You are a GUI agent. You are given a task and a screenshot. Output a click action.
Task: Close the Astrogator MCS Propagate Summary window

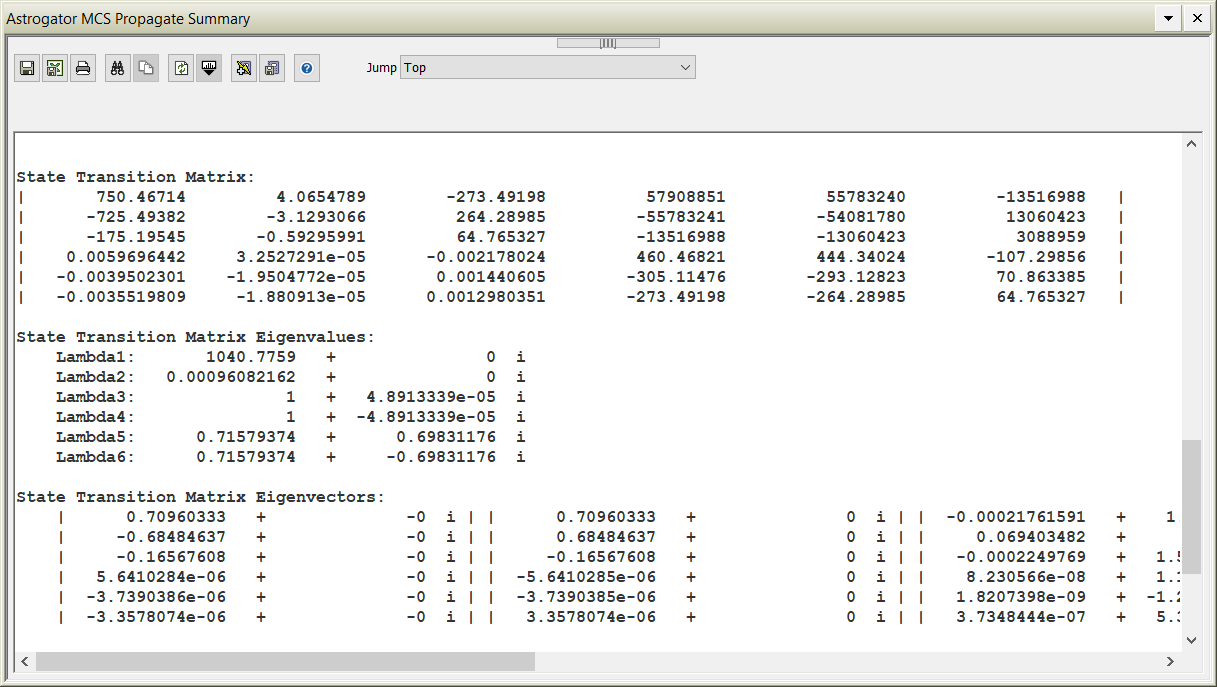(x=1197, y=18)
